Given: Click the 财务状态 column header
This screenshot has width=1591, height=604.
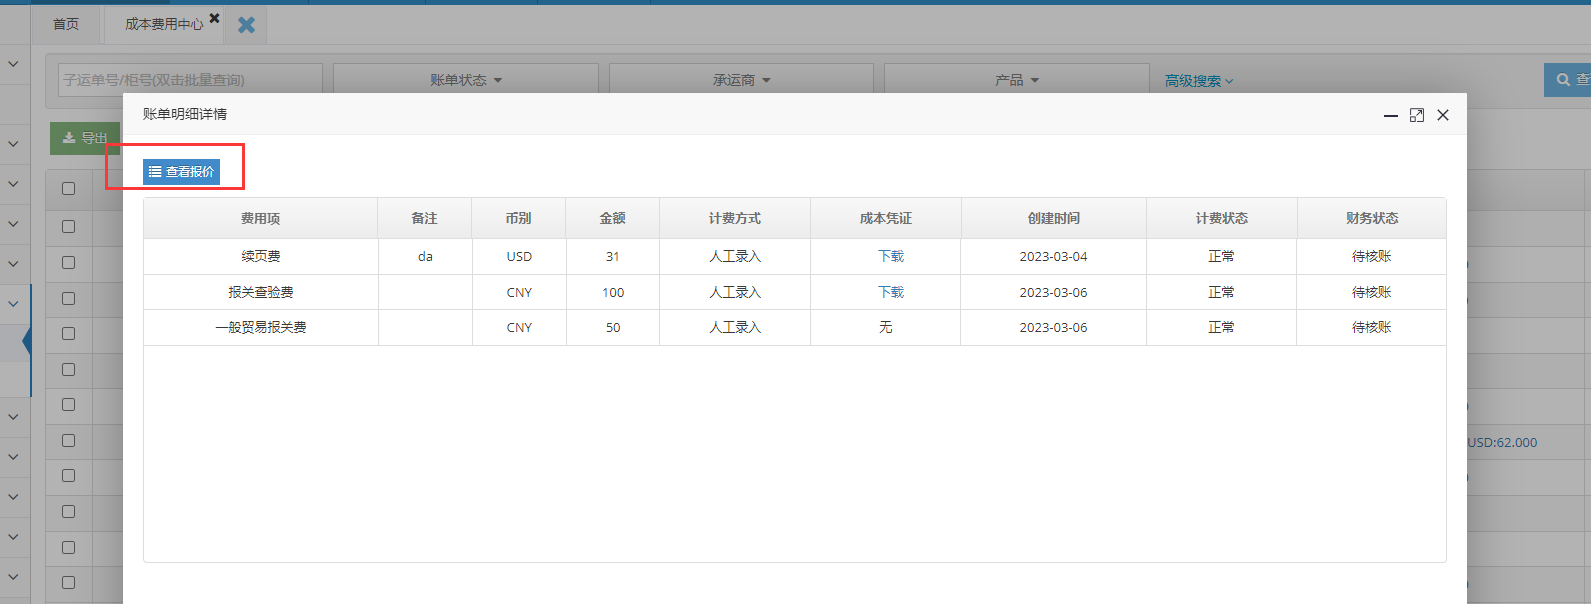Looking at the screenshot, I should coord(1371,218).
